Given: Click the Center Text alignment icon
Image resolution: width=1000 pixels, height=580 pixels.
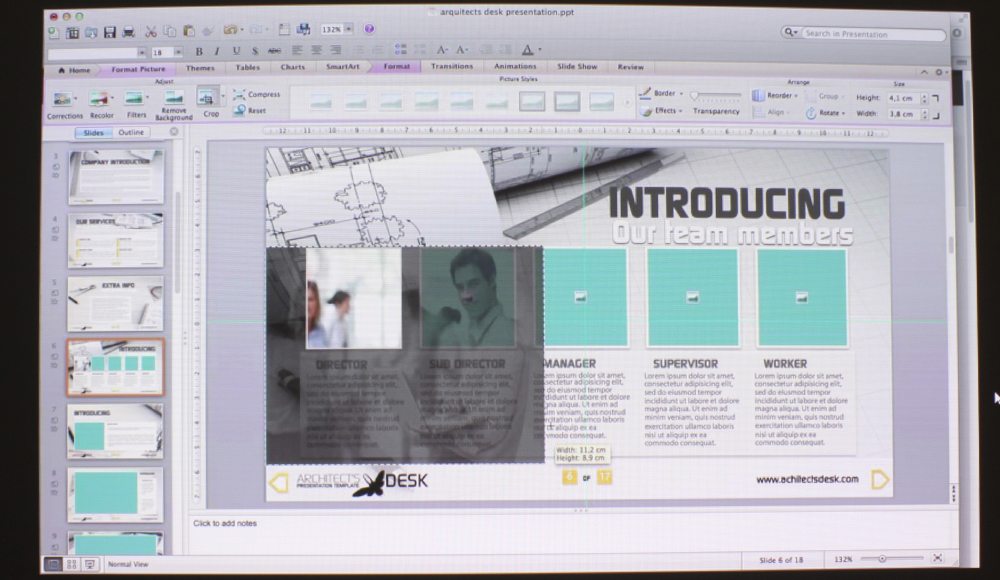Looking at the screenshot, I should [x=316, y=50].
